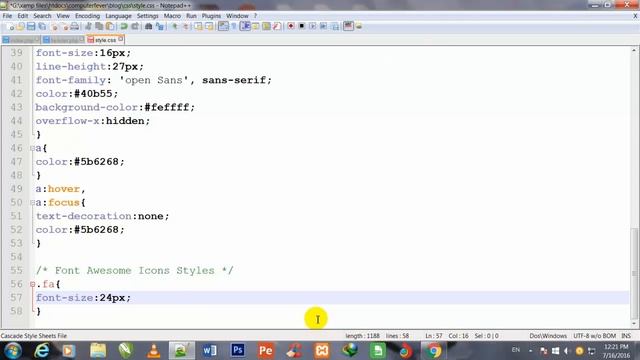Click 'length : 1188' in status bar
640x360 pixels.
tap(362, 336)
